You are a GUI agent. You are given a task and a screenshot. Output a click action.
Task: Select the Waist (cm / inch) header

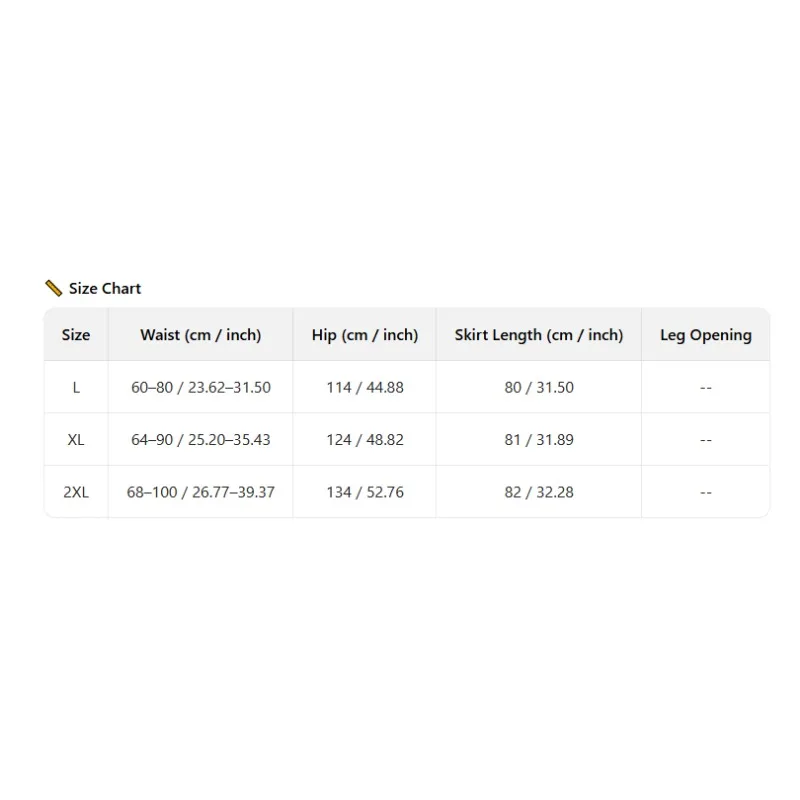[201, 335]
